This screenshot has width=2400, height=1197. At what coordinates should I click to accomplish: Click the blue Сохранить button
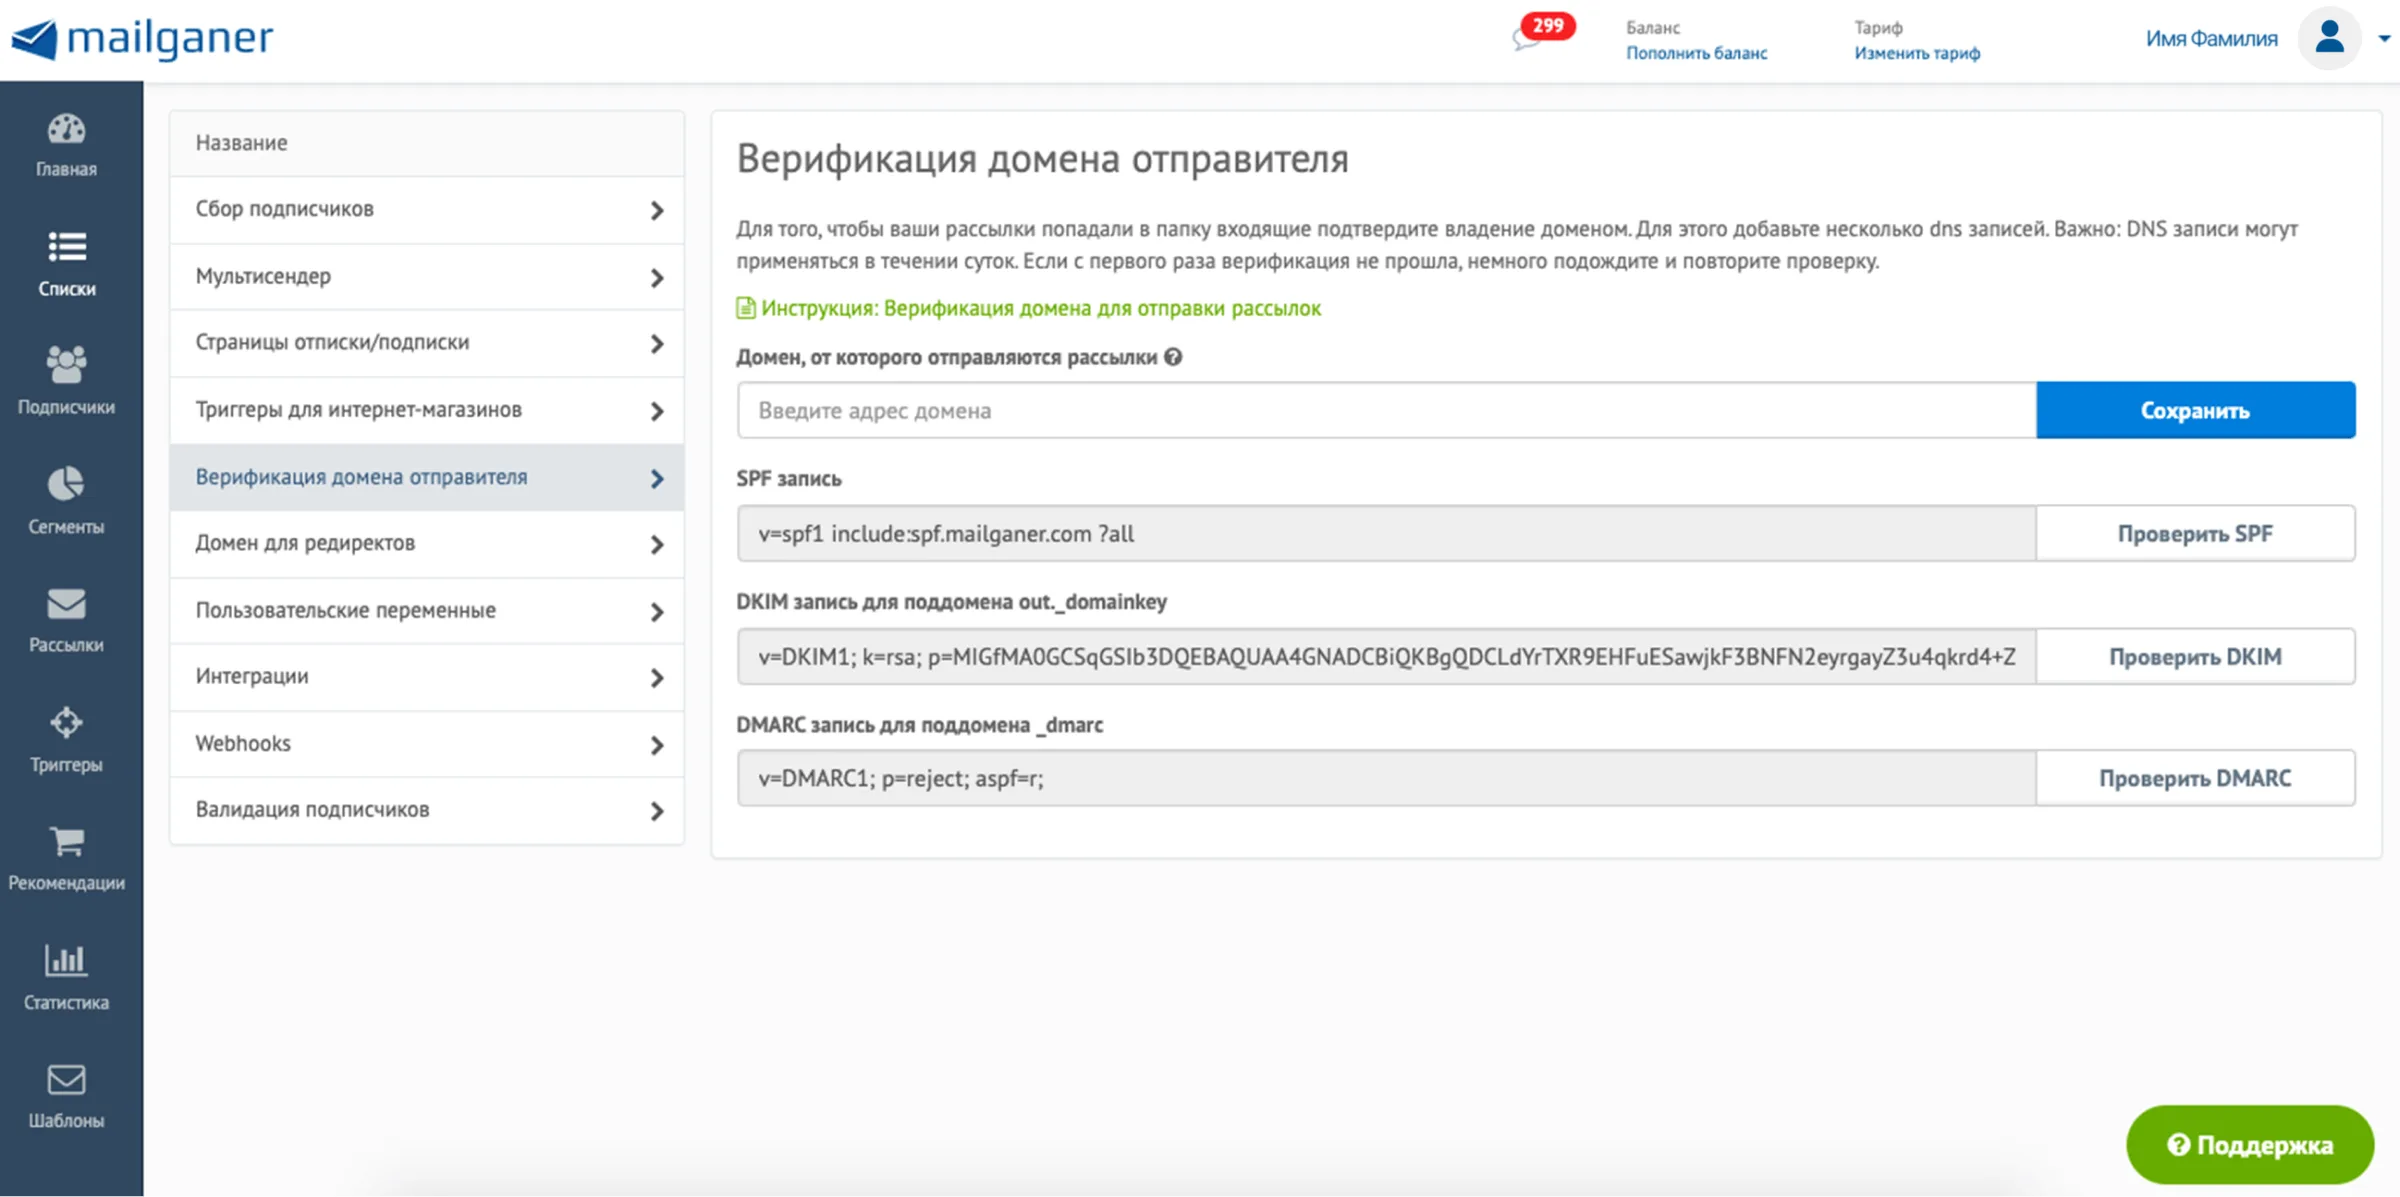[2195, 410]
